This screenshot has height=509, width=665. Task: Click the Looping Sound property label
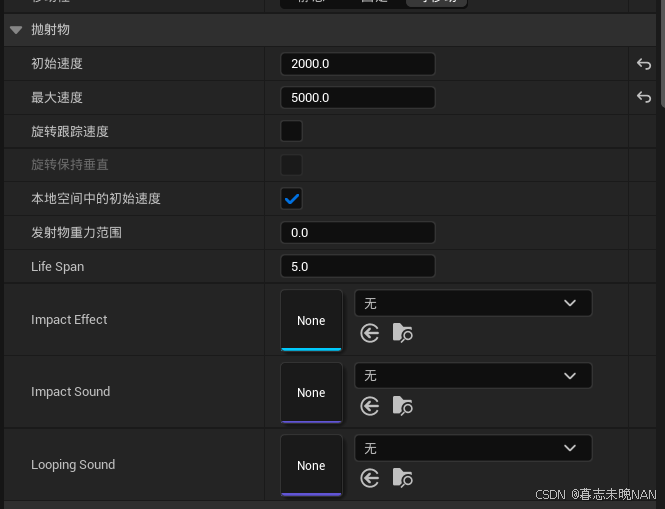pos(73,465)
